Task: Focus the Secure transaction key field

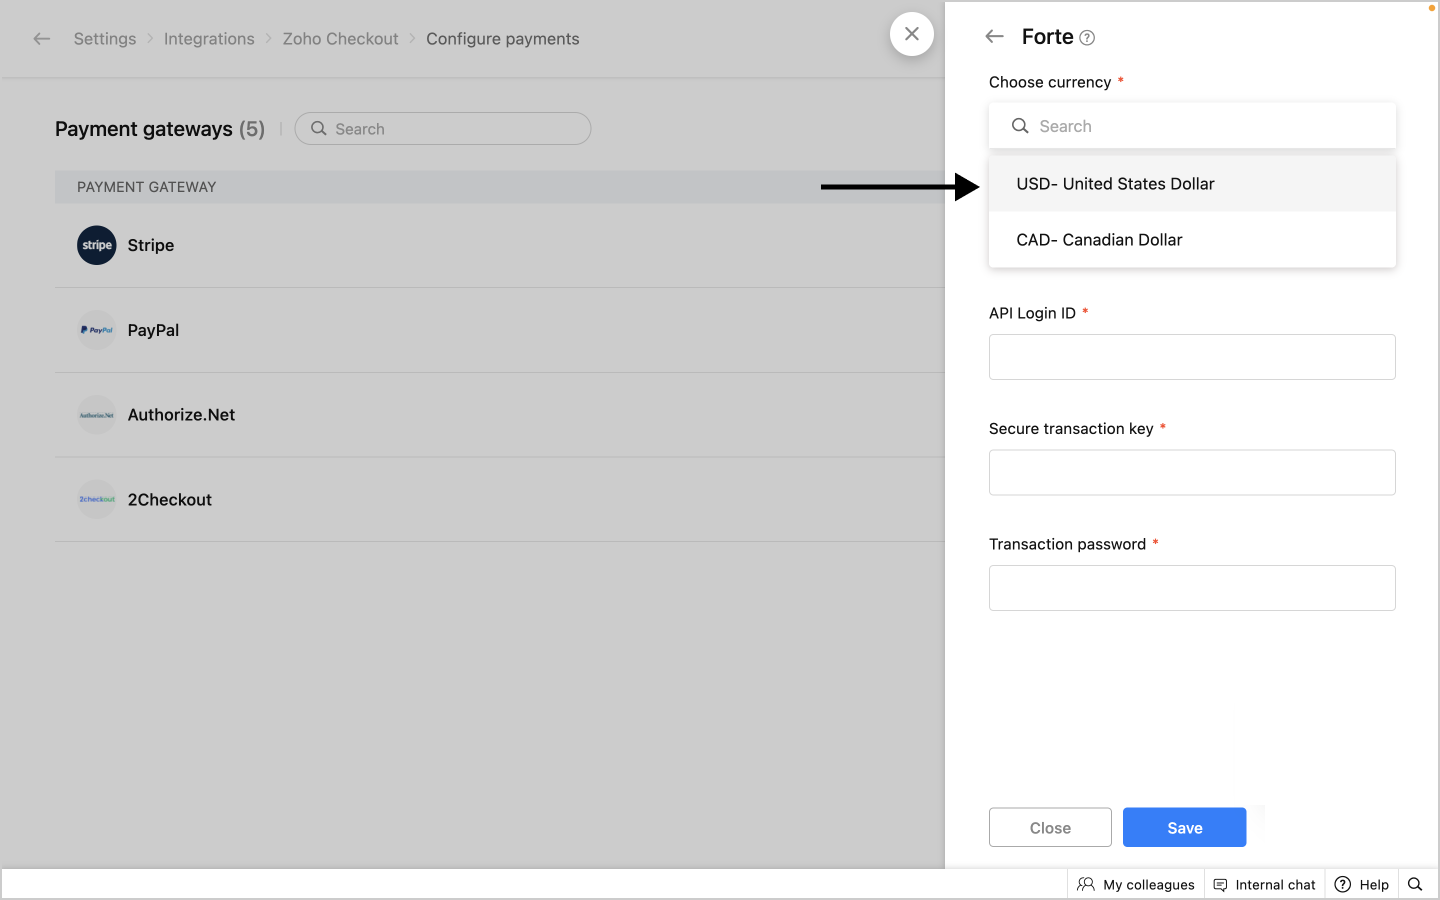Action: pyautogui.click(x=1192, y=472)
